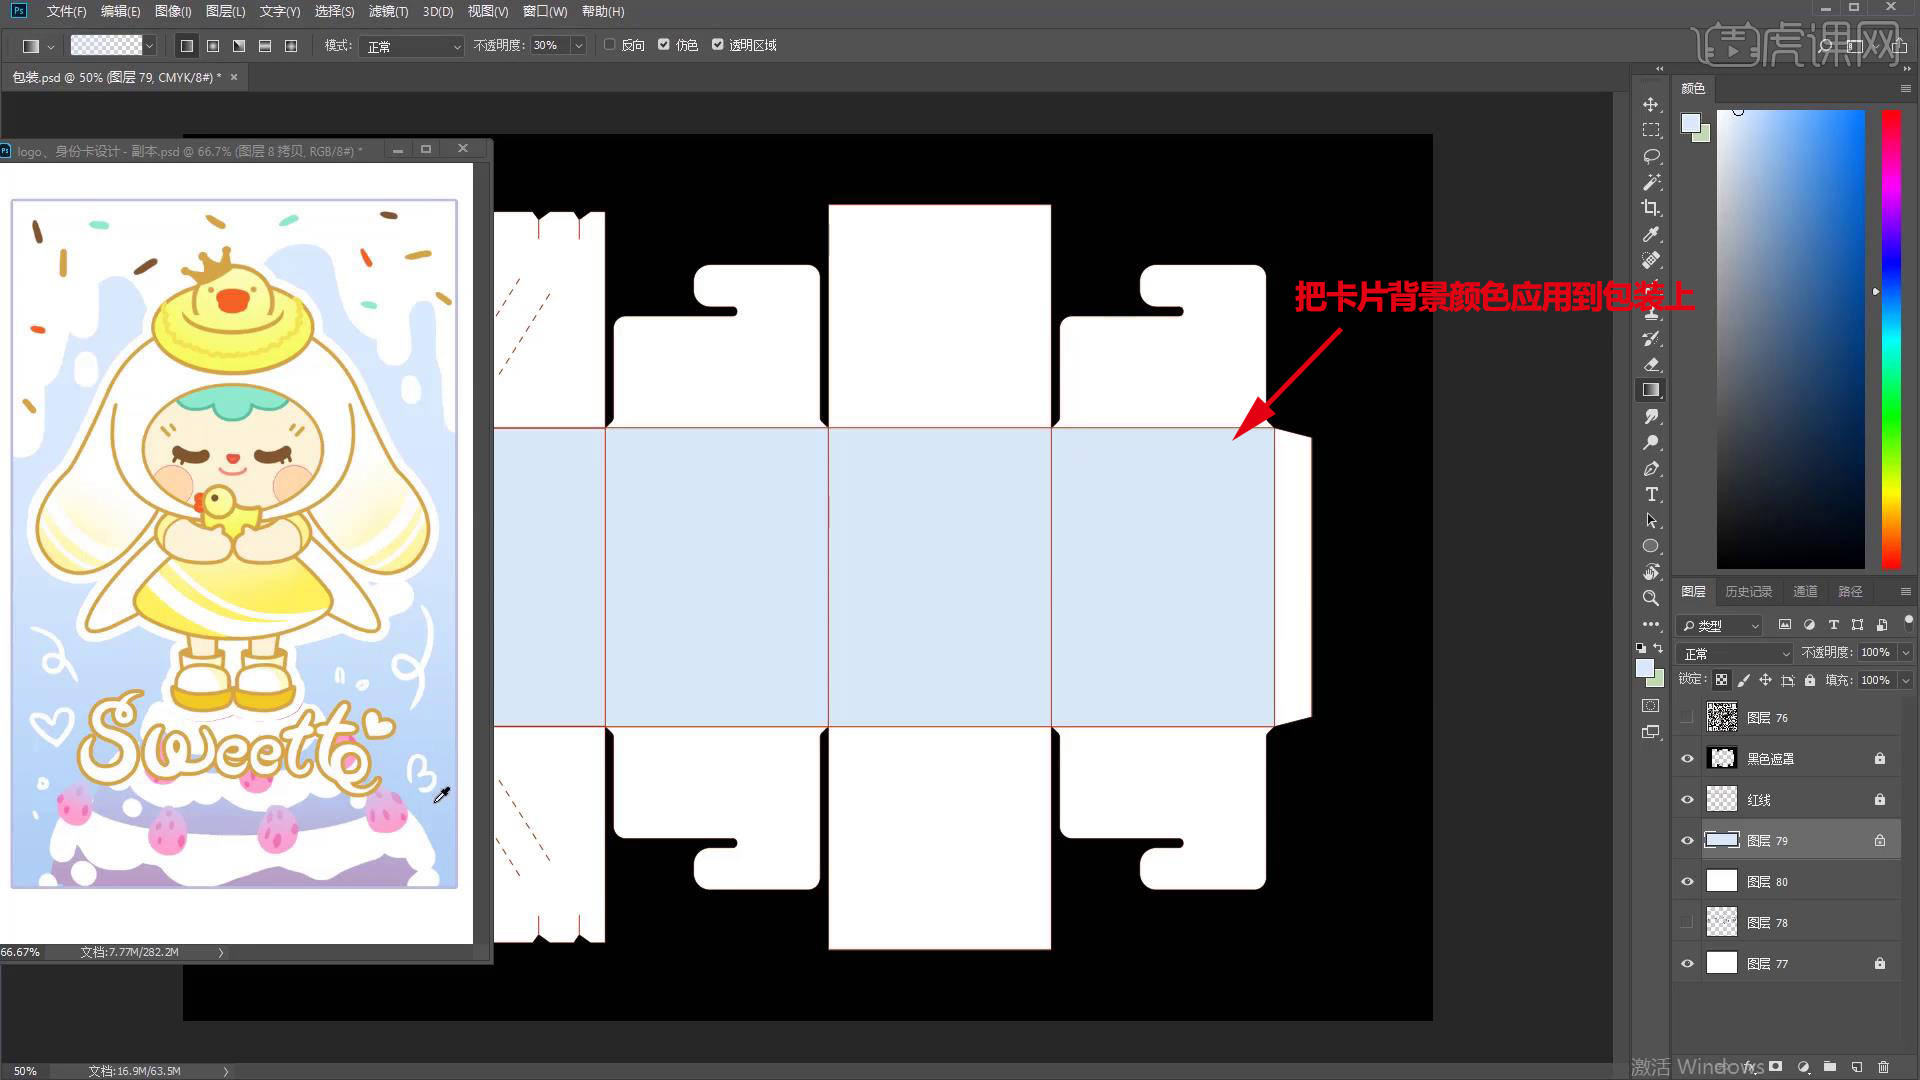The width and height of the screenshot is (1920, 1080).
Task: Choose the radial gradient style
Action: [213, 46]
